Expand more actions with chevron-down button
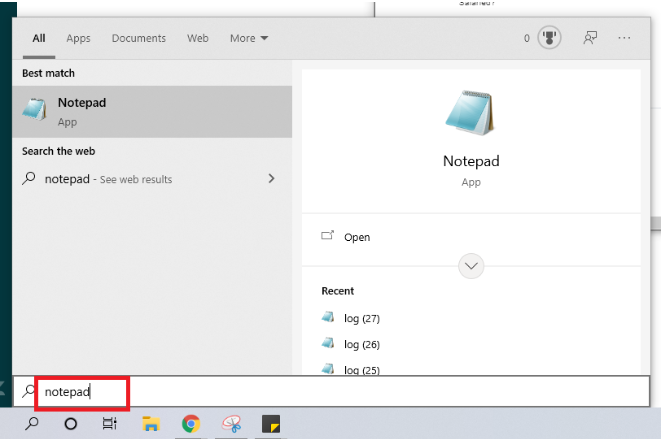 point(471,266)
